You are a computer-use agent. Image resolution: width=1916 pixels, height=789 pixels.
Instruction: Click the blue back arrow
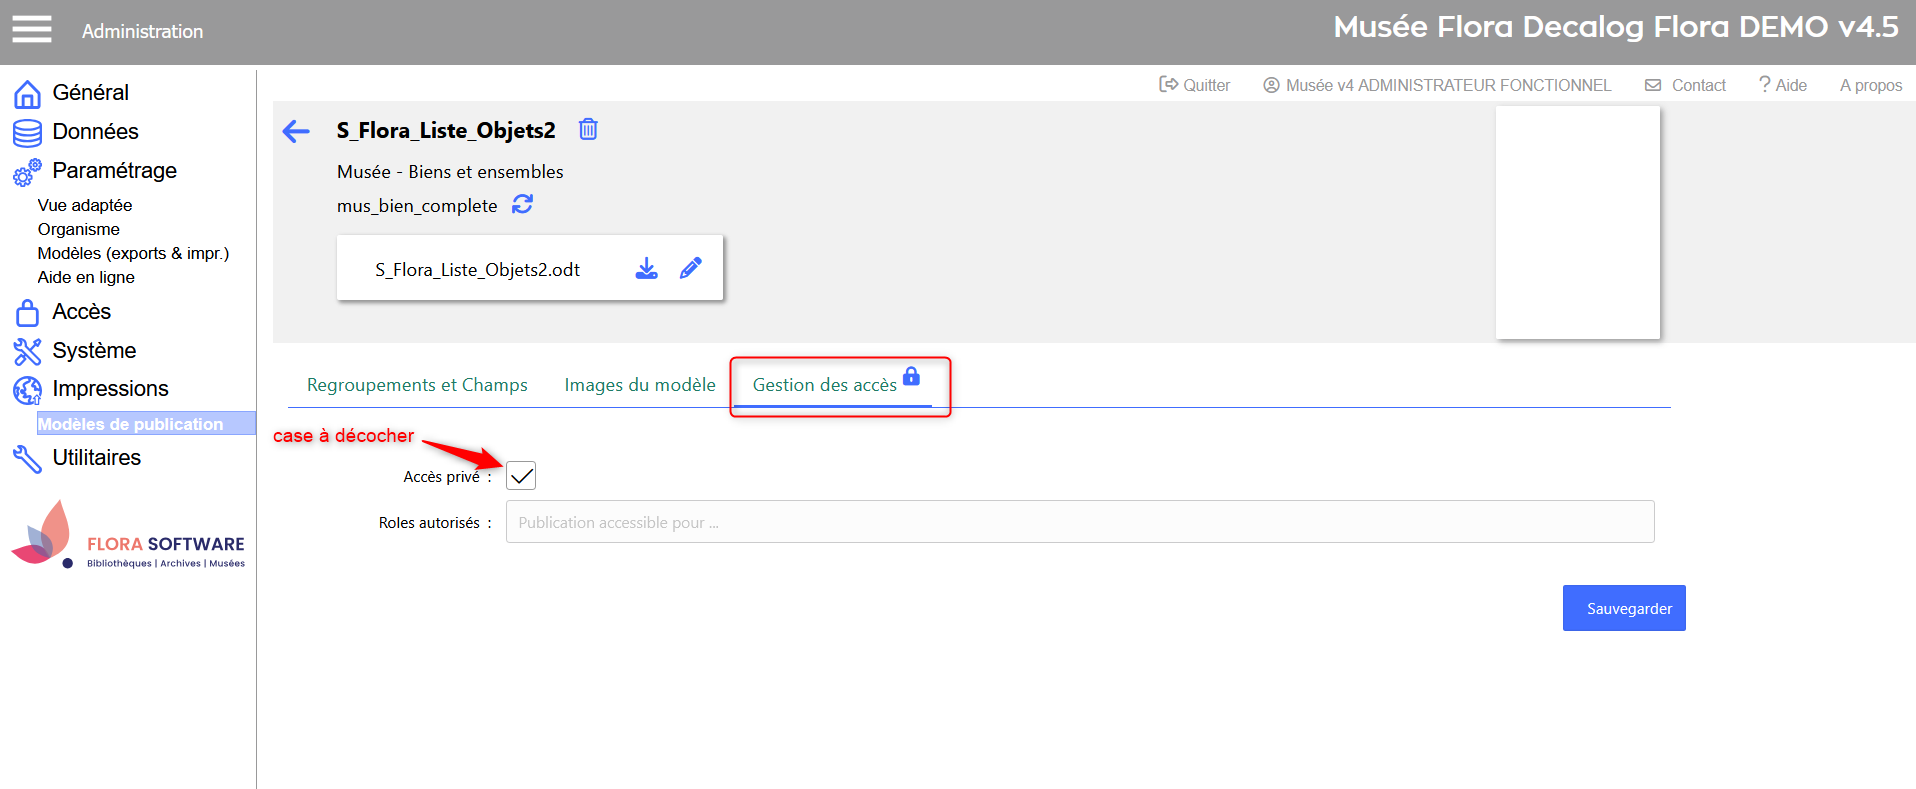(296, 131)
